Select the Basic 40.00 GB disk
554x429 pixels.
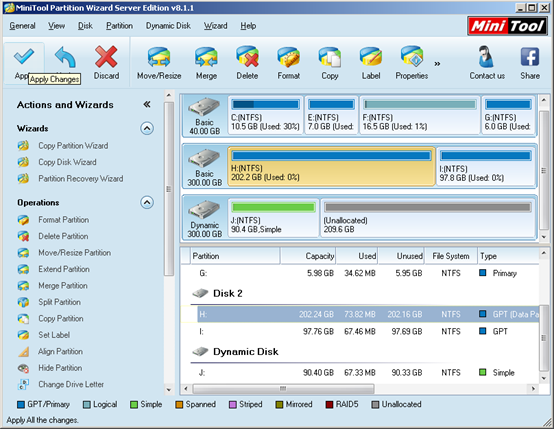point(205,116)
